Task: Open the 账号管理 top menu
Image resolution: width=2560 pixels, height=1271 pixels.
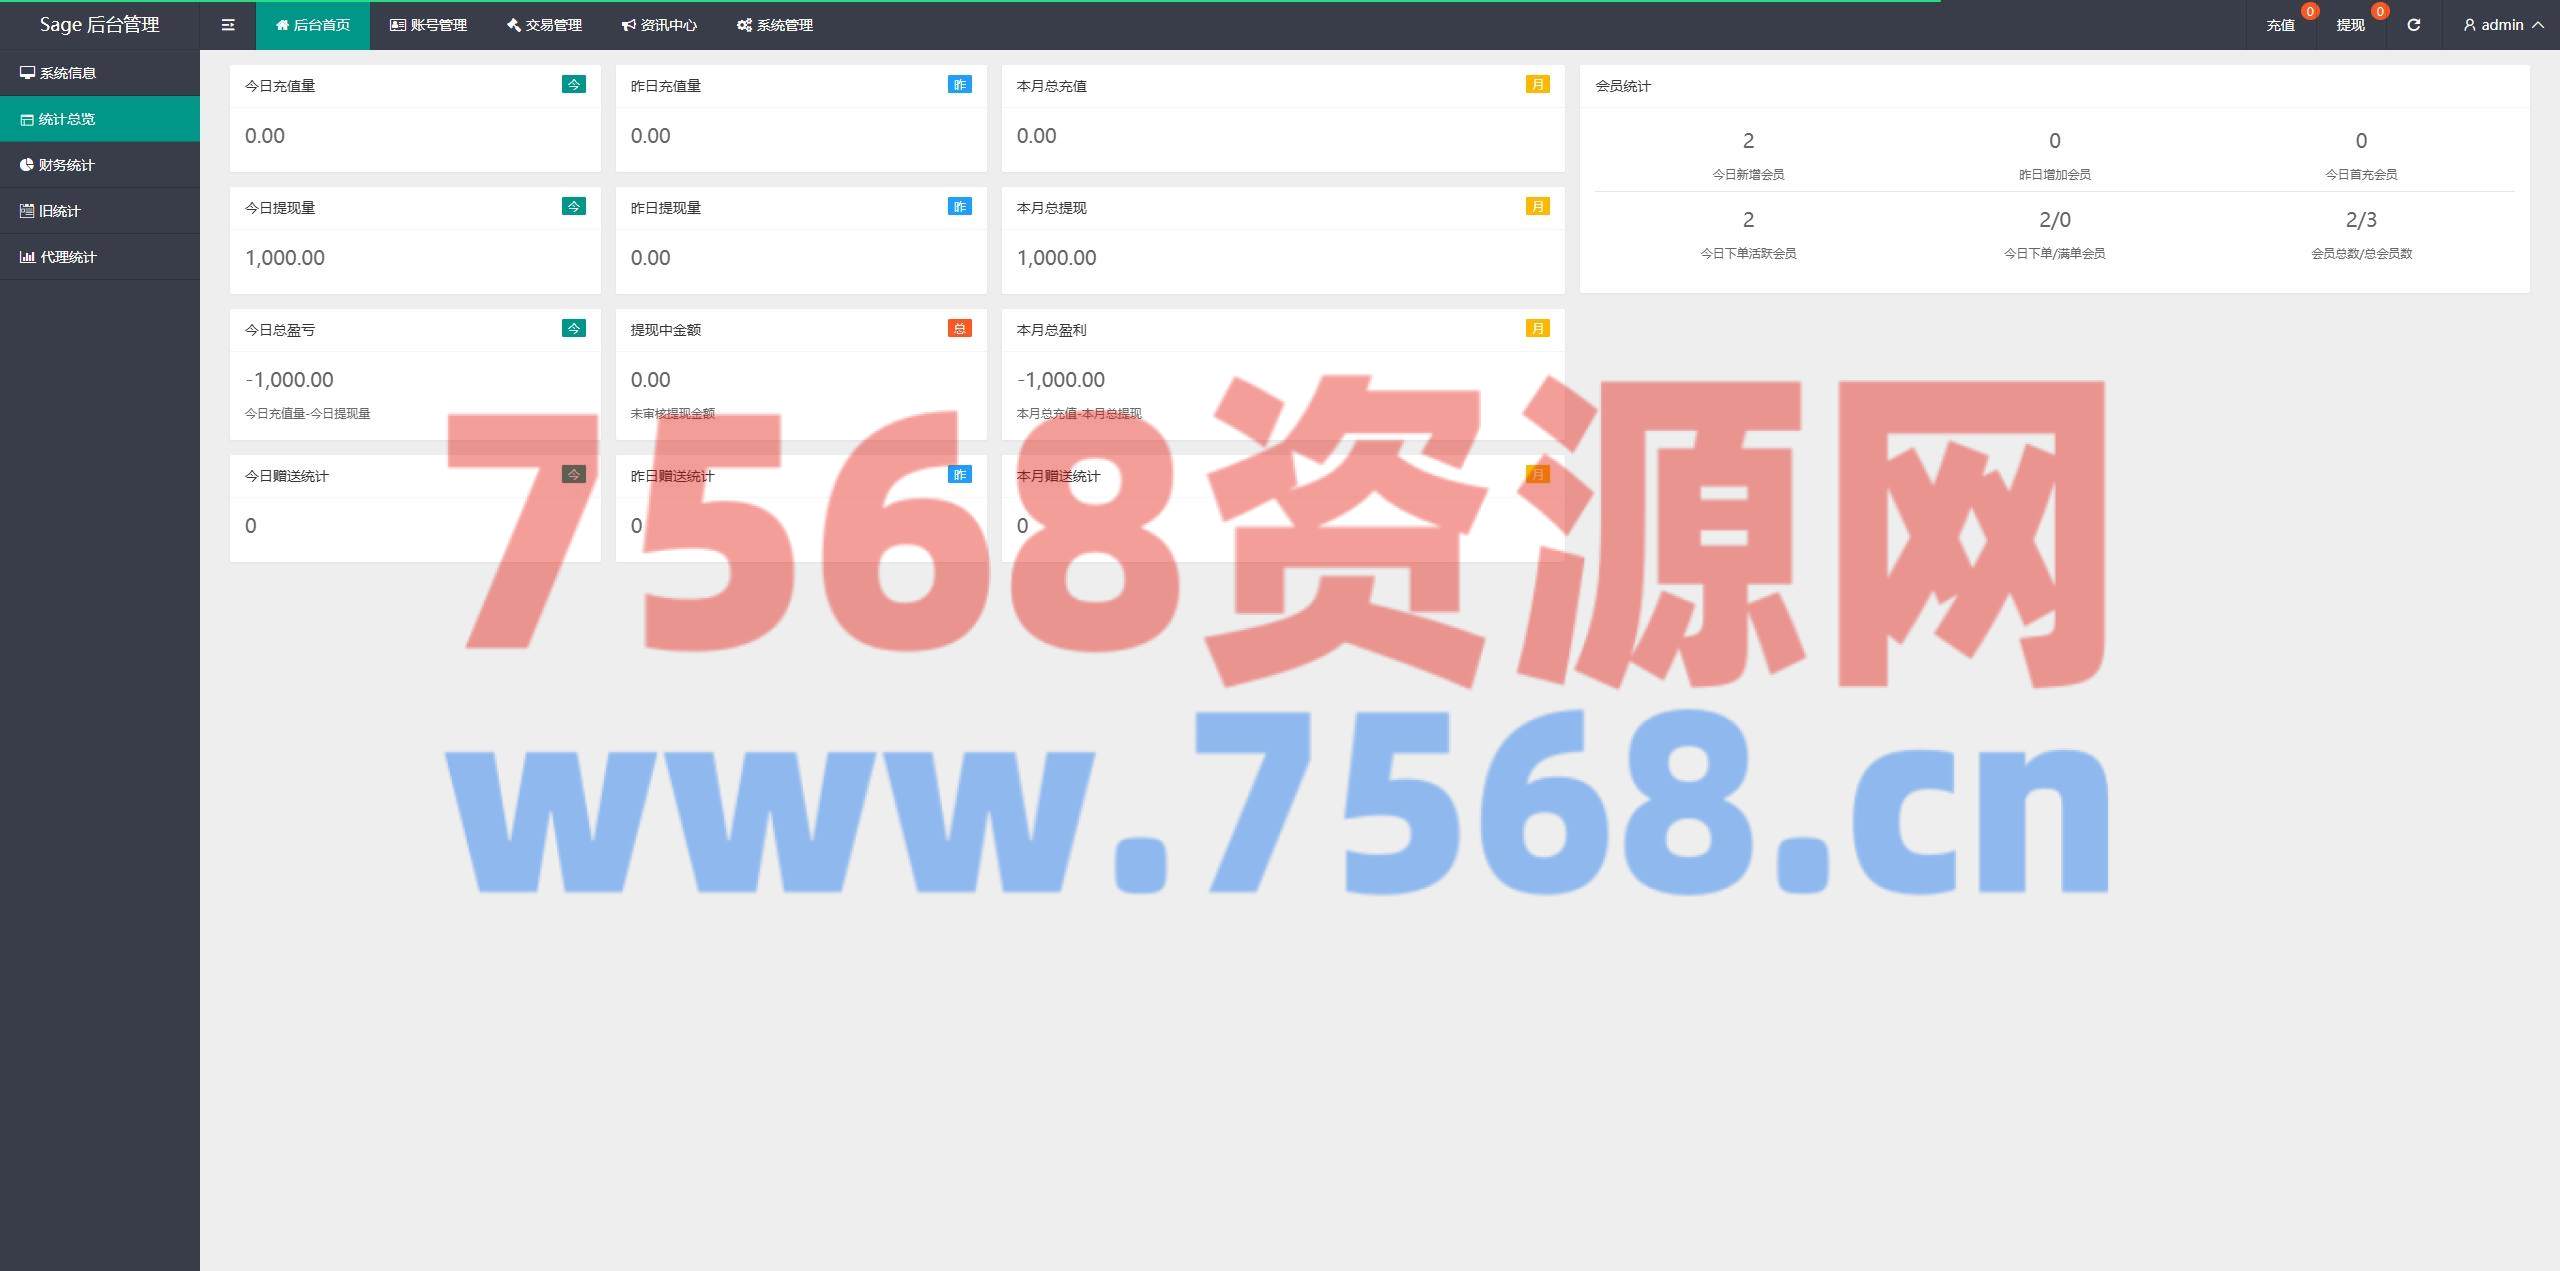Action: click(x=428, y=25)
